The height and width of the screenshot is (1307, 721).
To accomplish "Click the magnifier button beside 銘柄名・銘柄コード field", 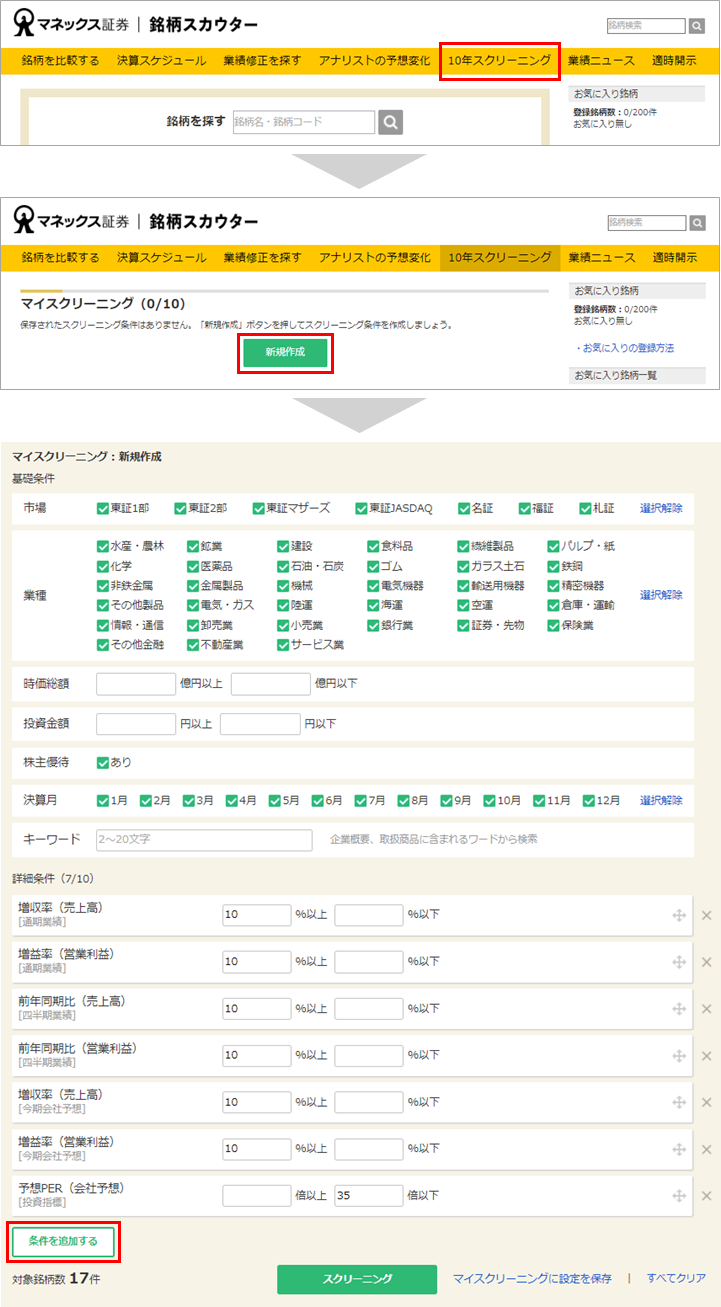I will [391, 122].
